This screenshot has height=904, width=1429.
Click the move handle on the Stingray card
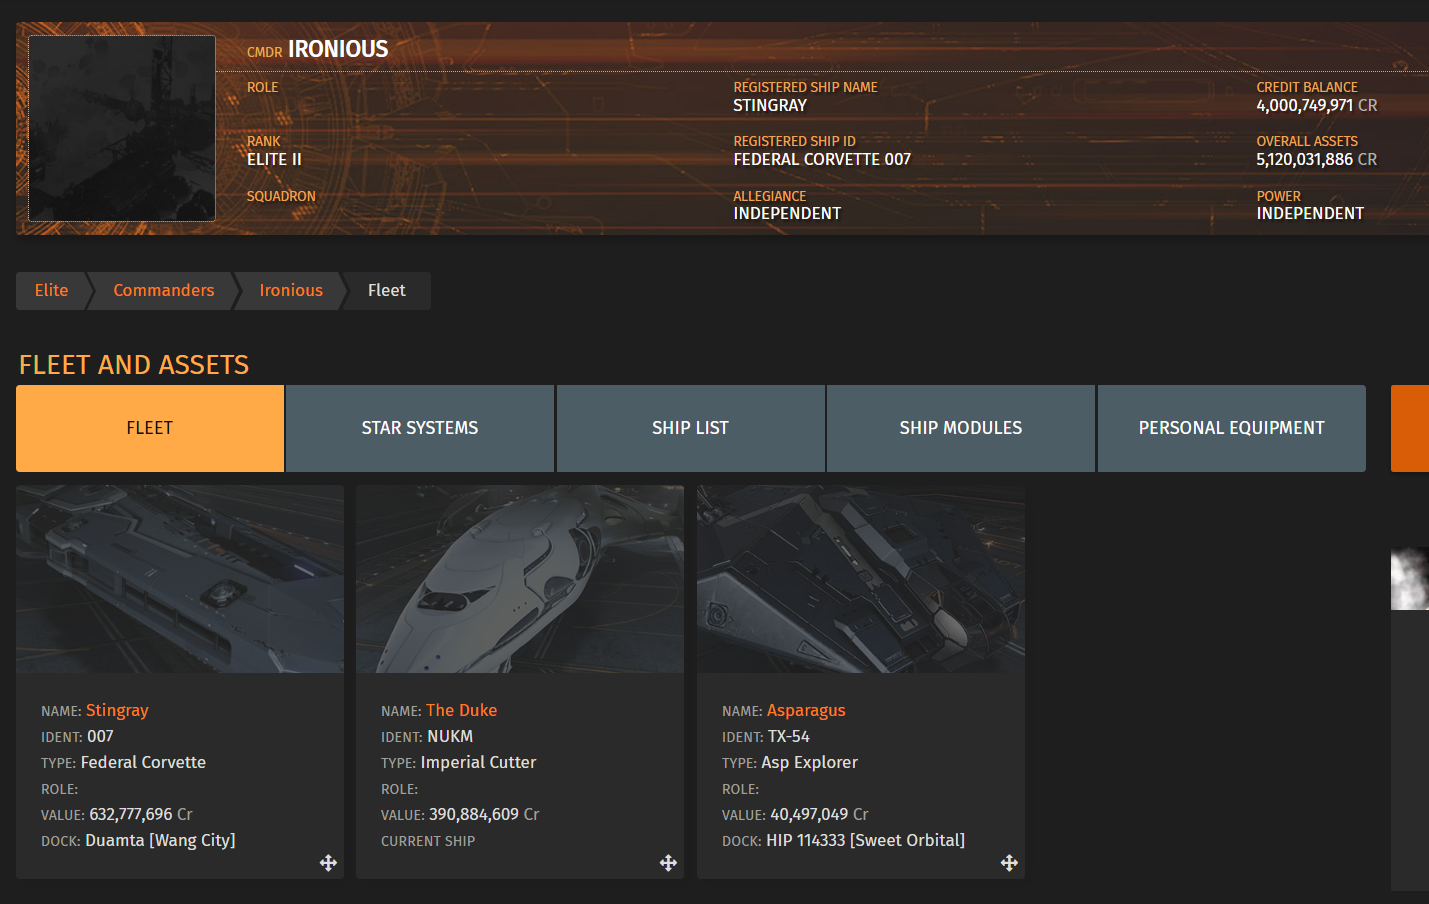tap(328, 863)
